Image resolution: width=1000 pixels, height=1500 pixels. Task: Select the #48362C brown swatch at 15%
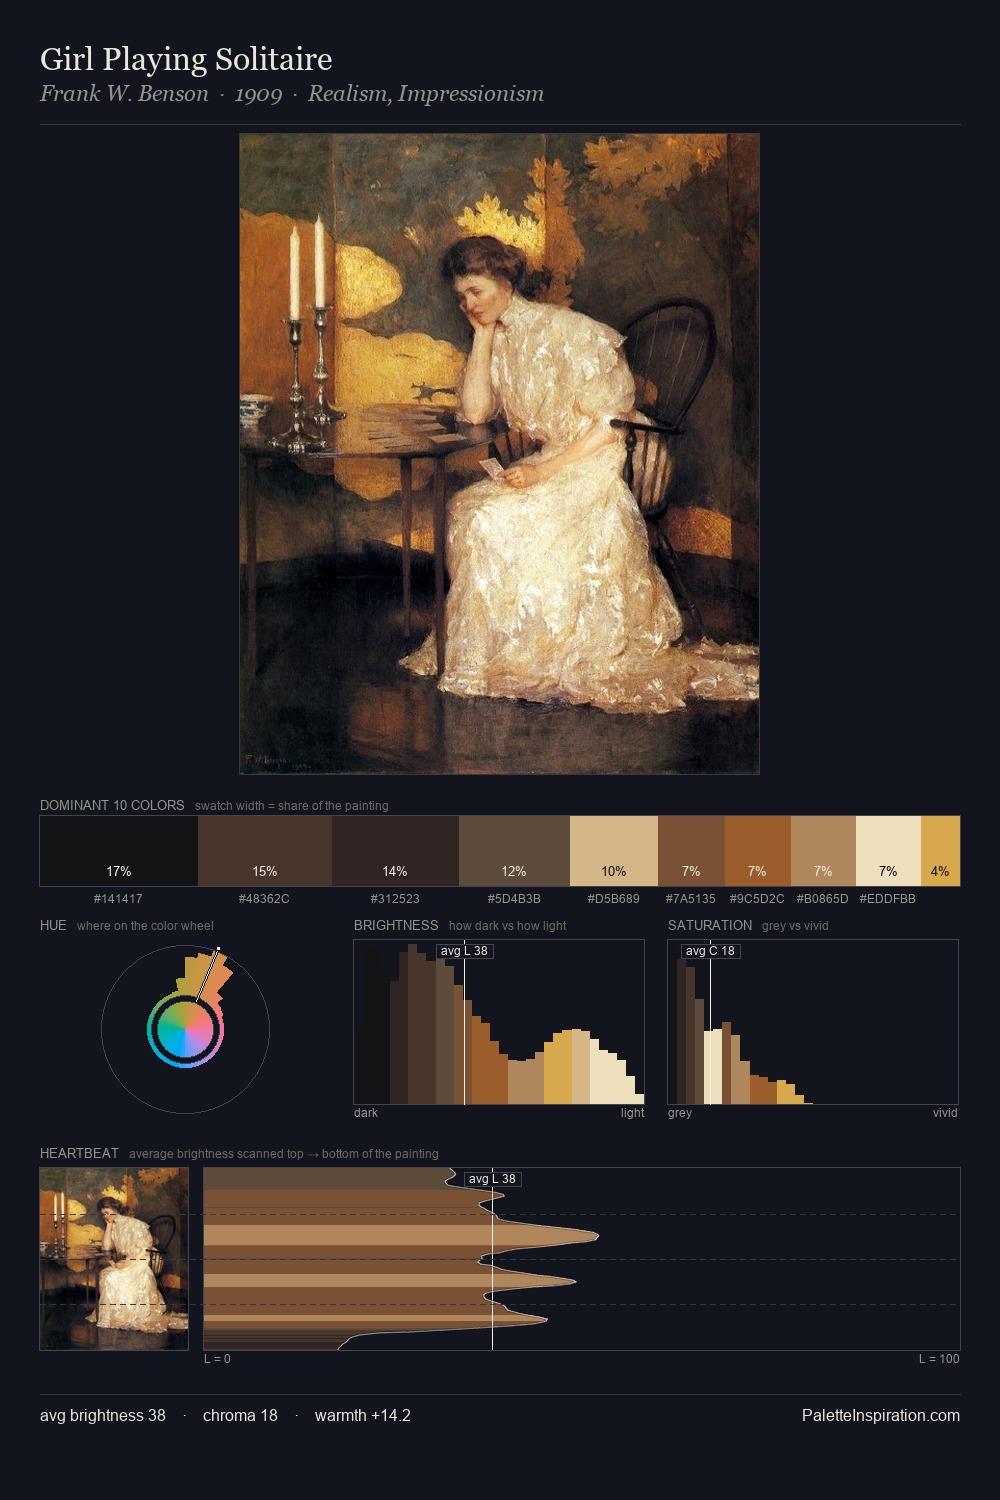(265, 851)
